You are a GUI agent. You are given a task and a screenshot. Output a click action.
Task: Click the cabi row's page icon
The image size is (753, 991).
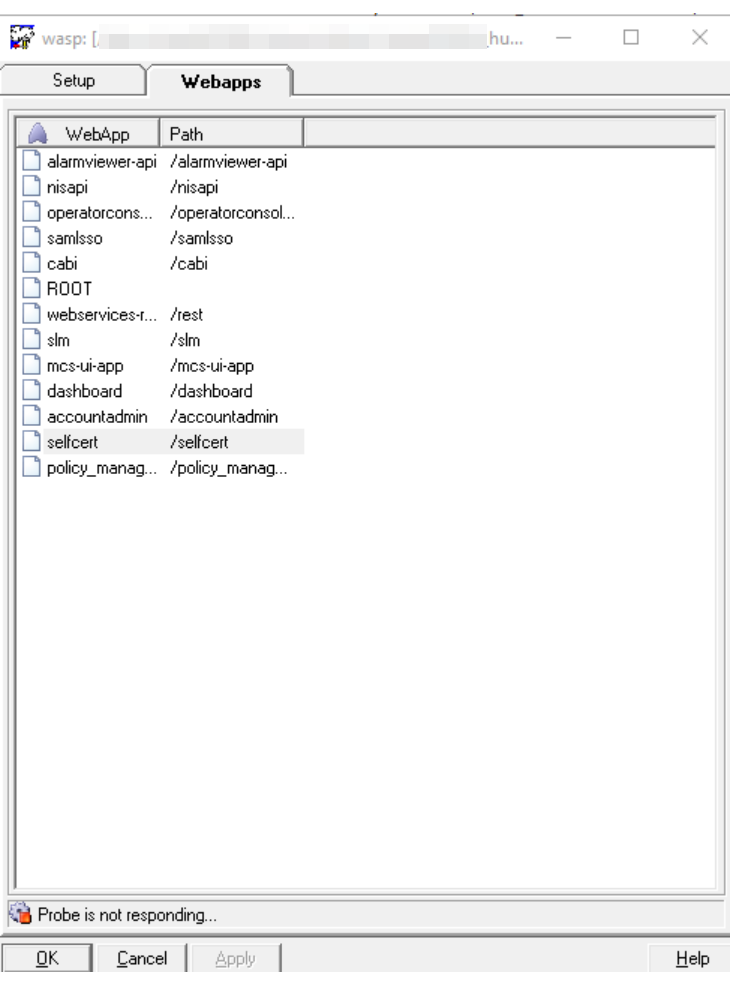pos(32,263)
